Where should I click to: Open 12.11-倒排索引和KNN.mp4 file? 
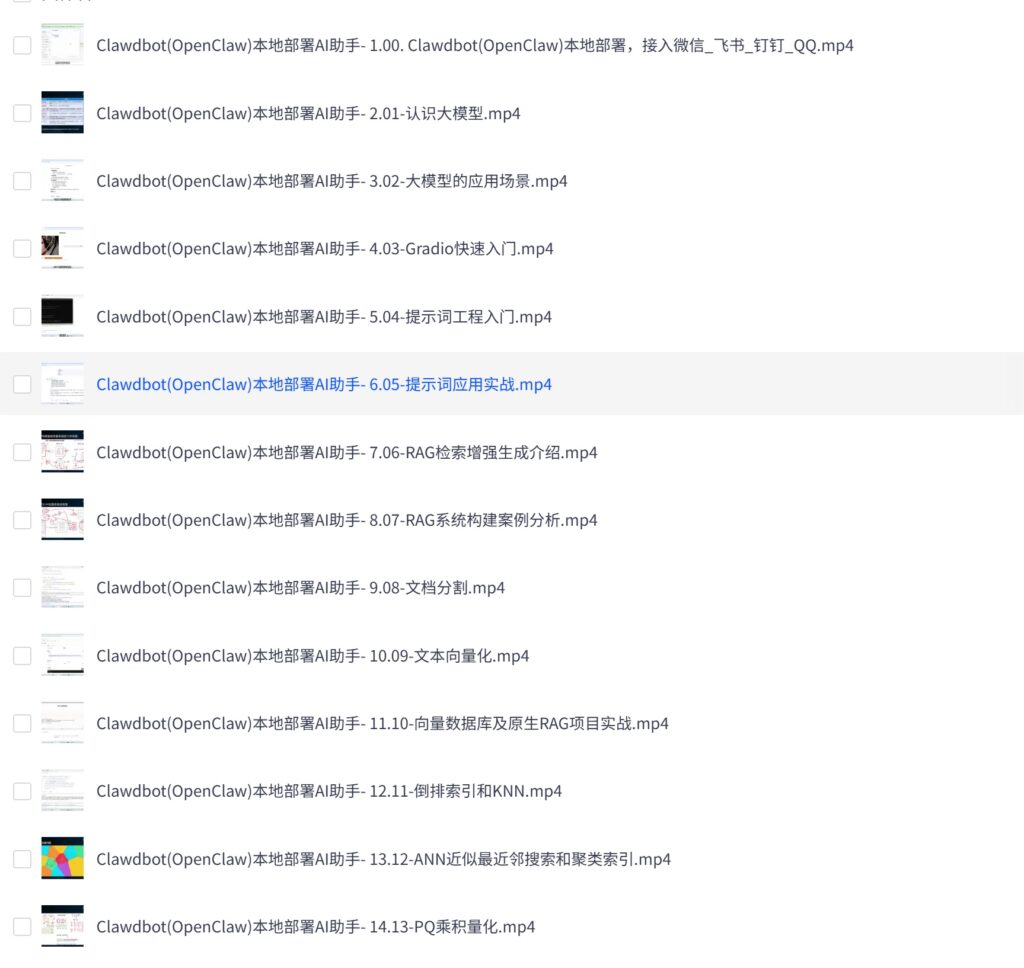click(329, 792)
